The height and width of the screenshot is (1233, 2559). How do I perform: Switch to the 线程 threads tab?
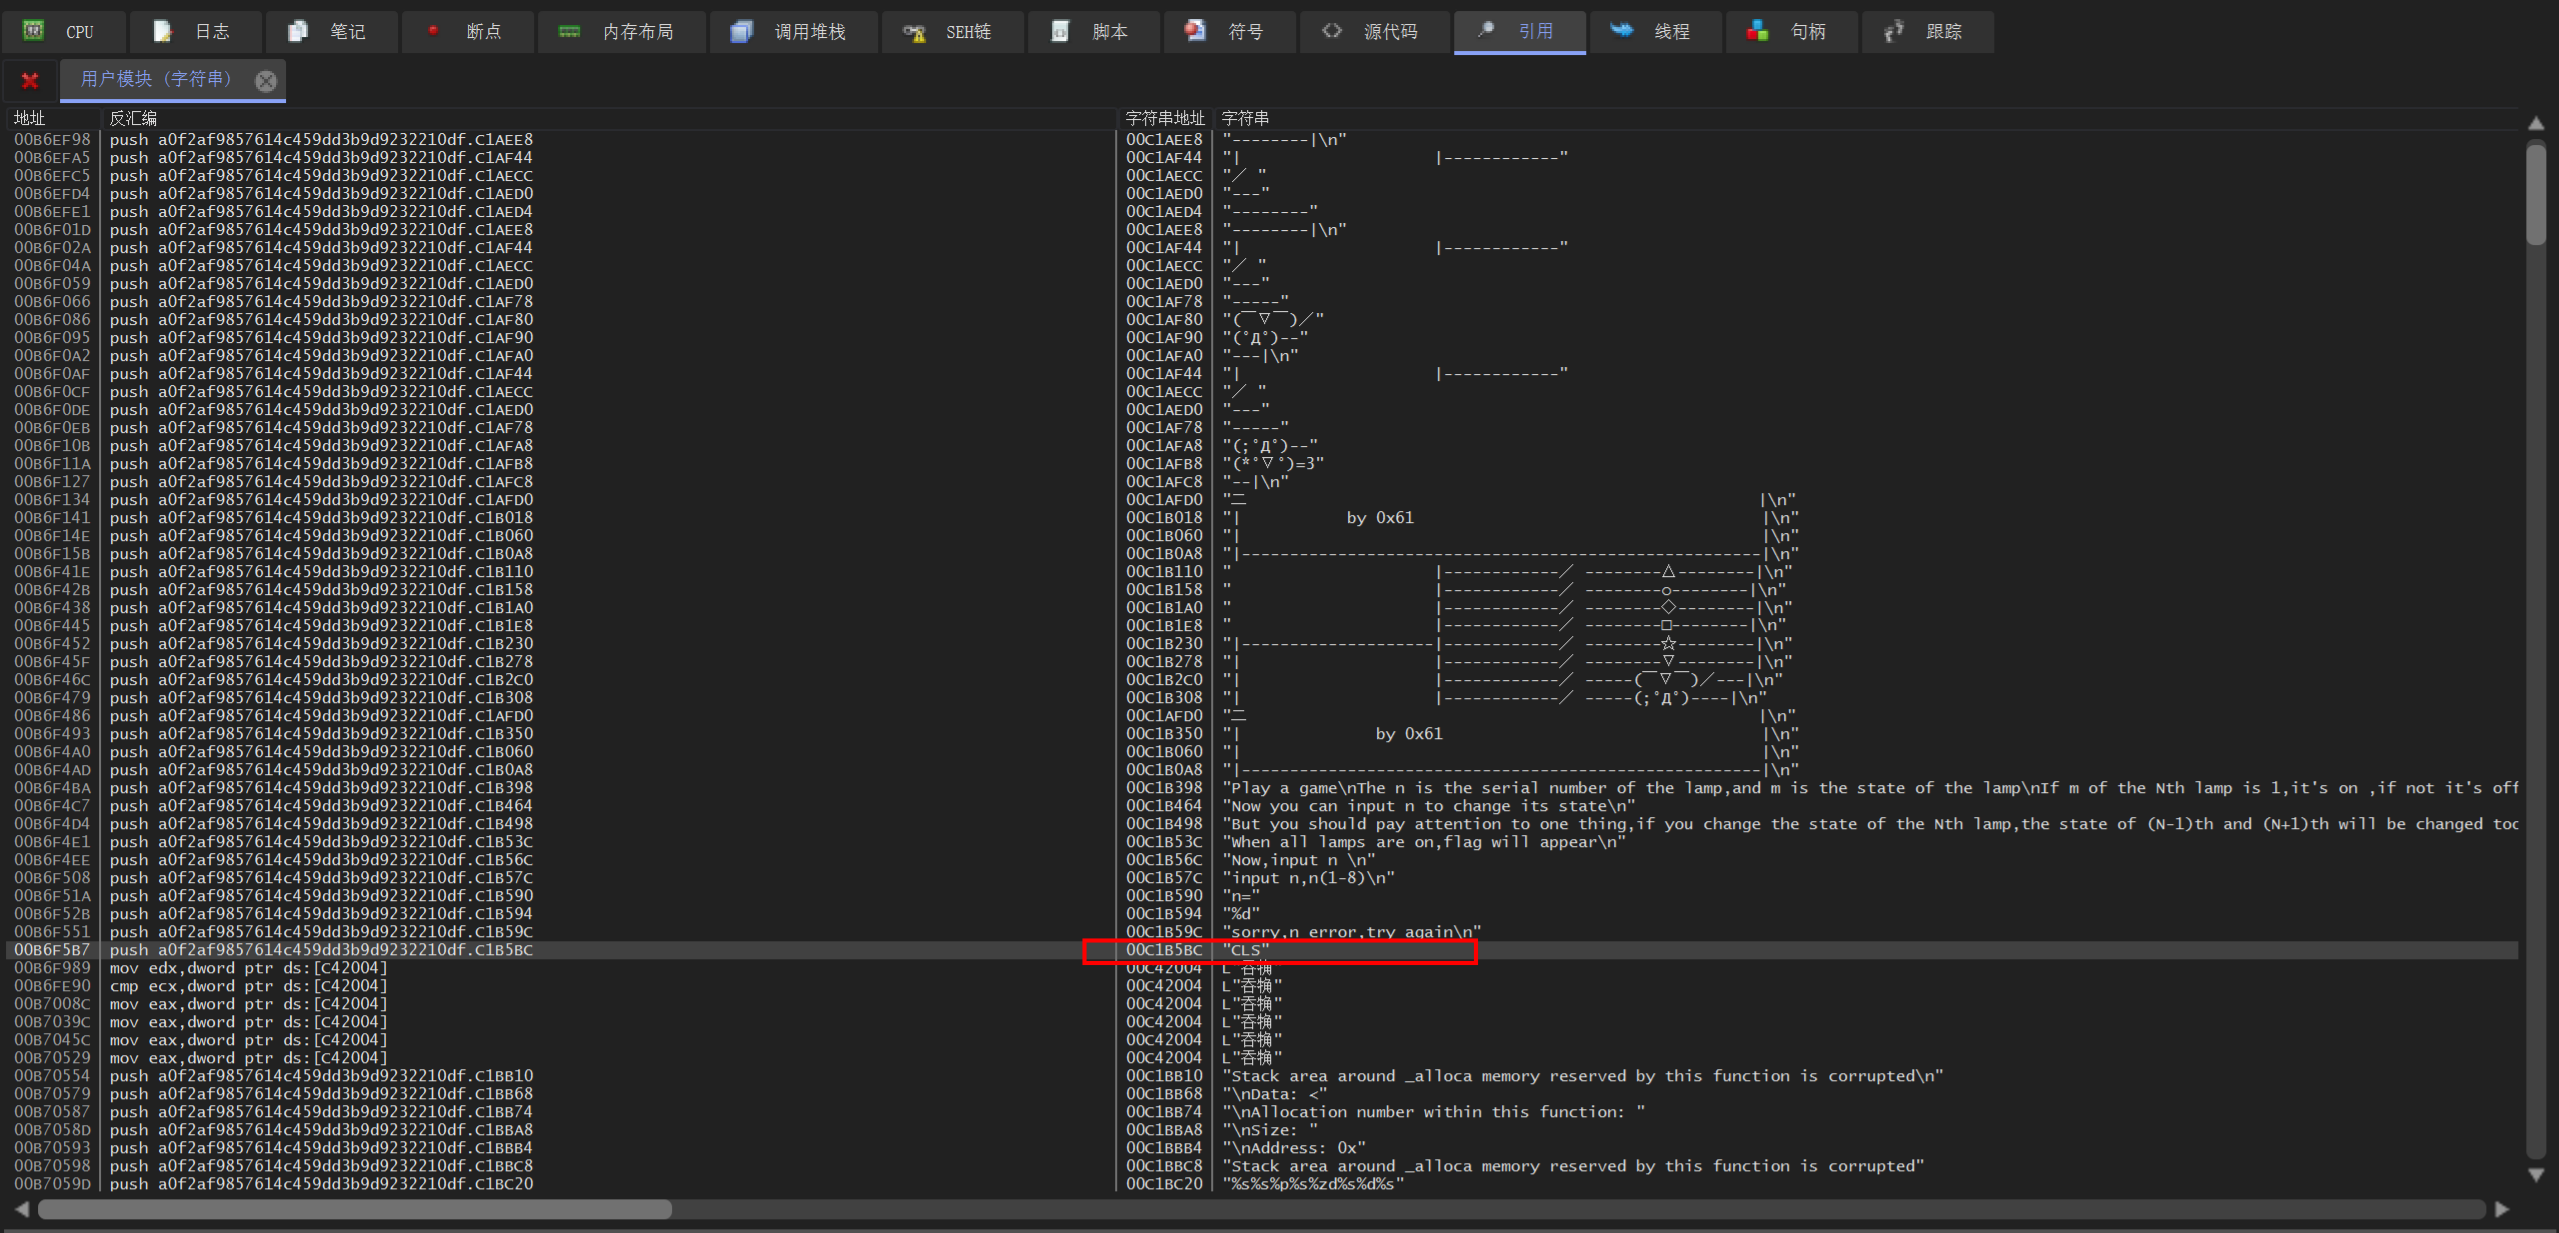point(1671,31)
